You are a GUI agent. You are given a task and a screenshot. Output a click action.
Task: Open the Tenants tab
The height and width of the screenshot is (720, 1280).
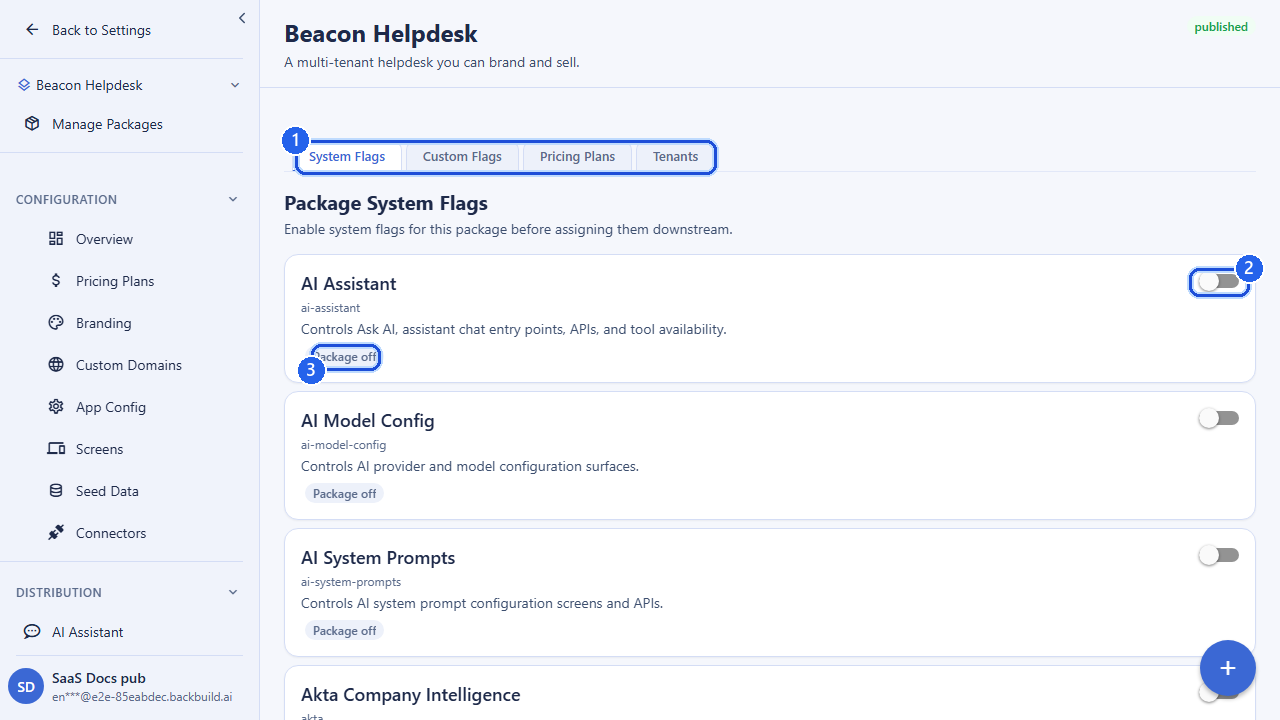point(675,157)
